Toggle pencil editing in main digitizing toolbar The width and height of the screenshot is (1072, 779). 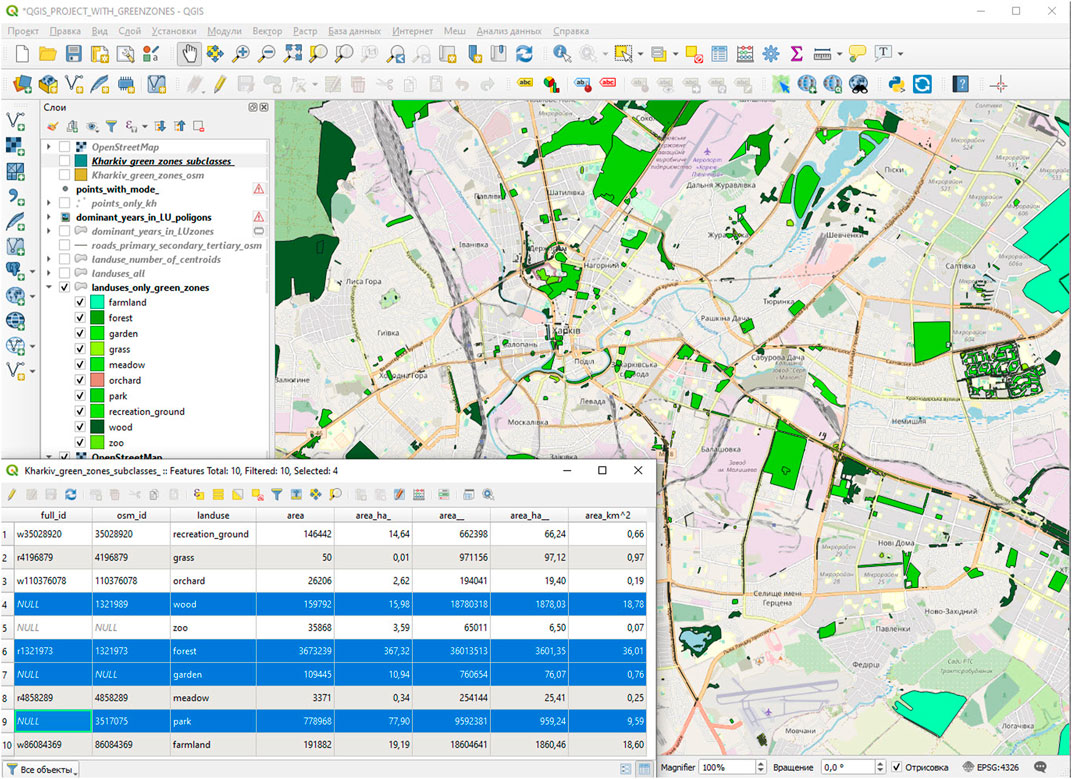[x=220, y=85]
